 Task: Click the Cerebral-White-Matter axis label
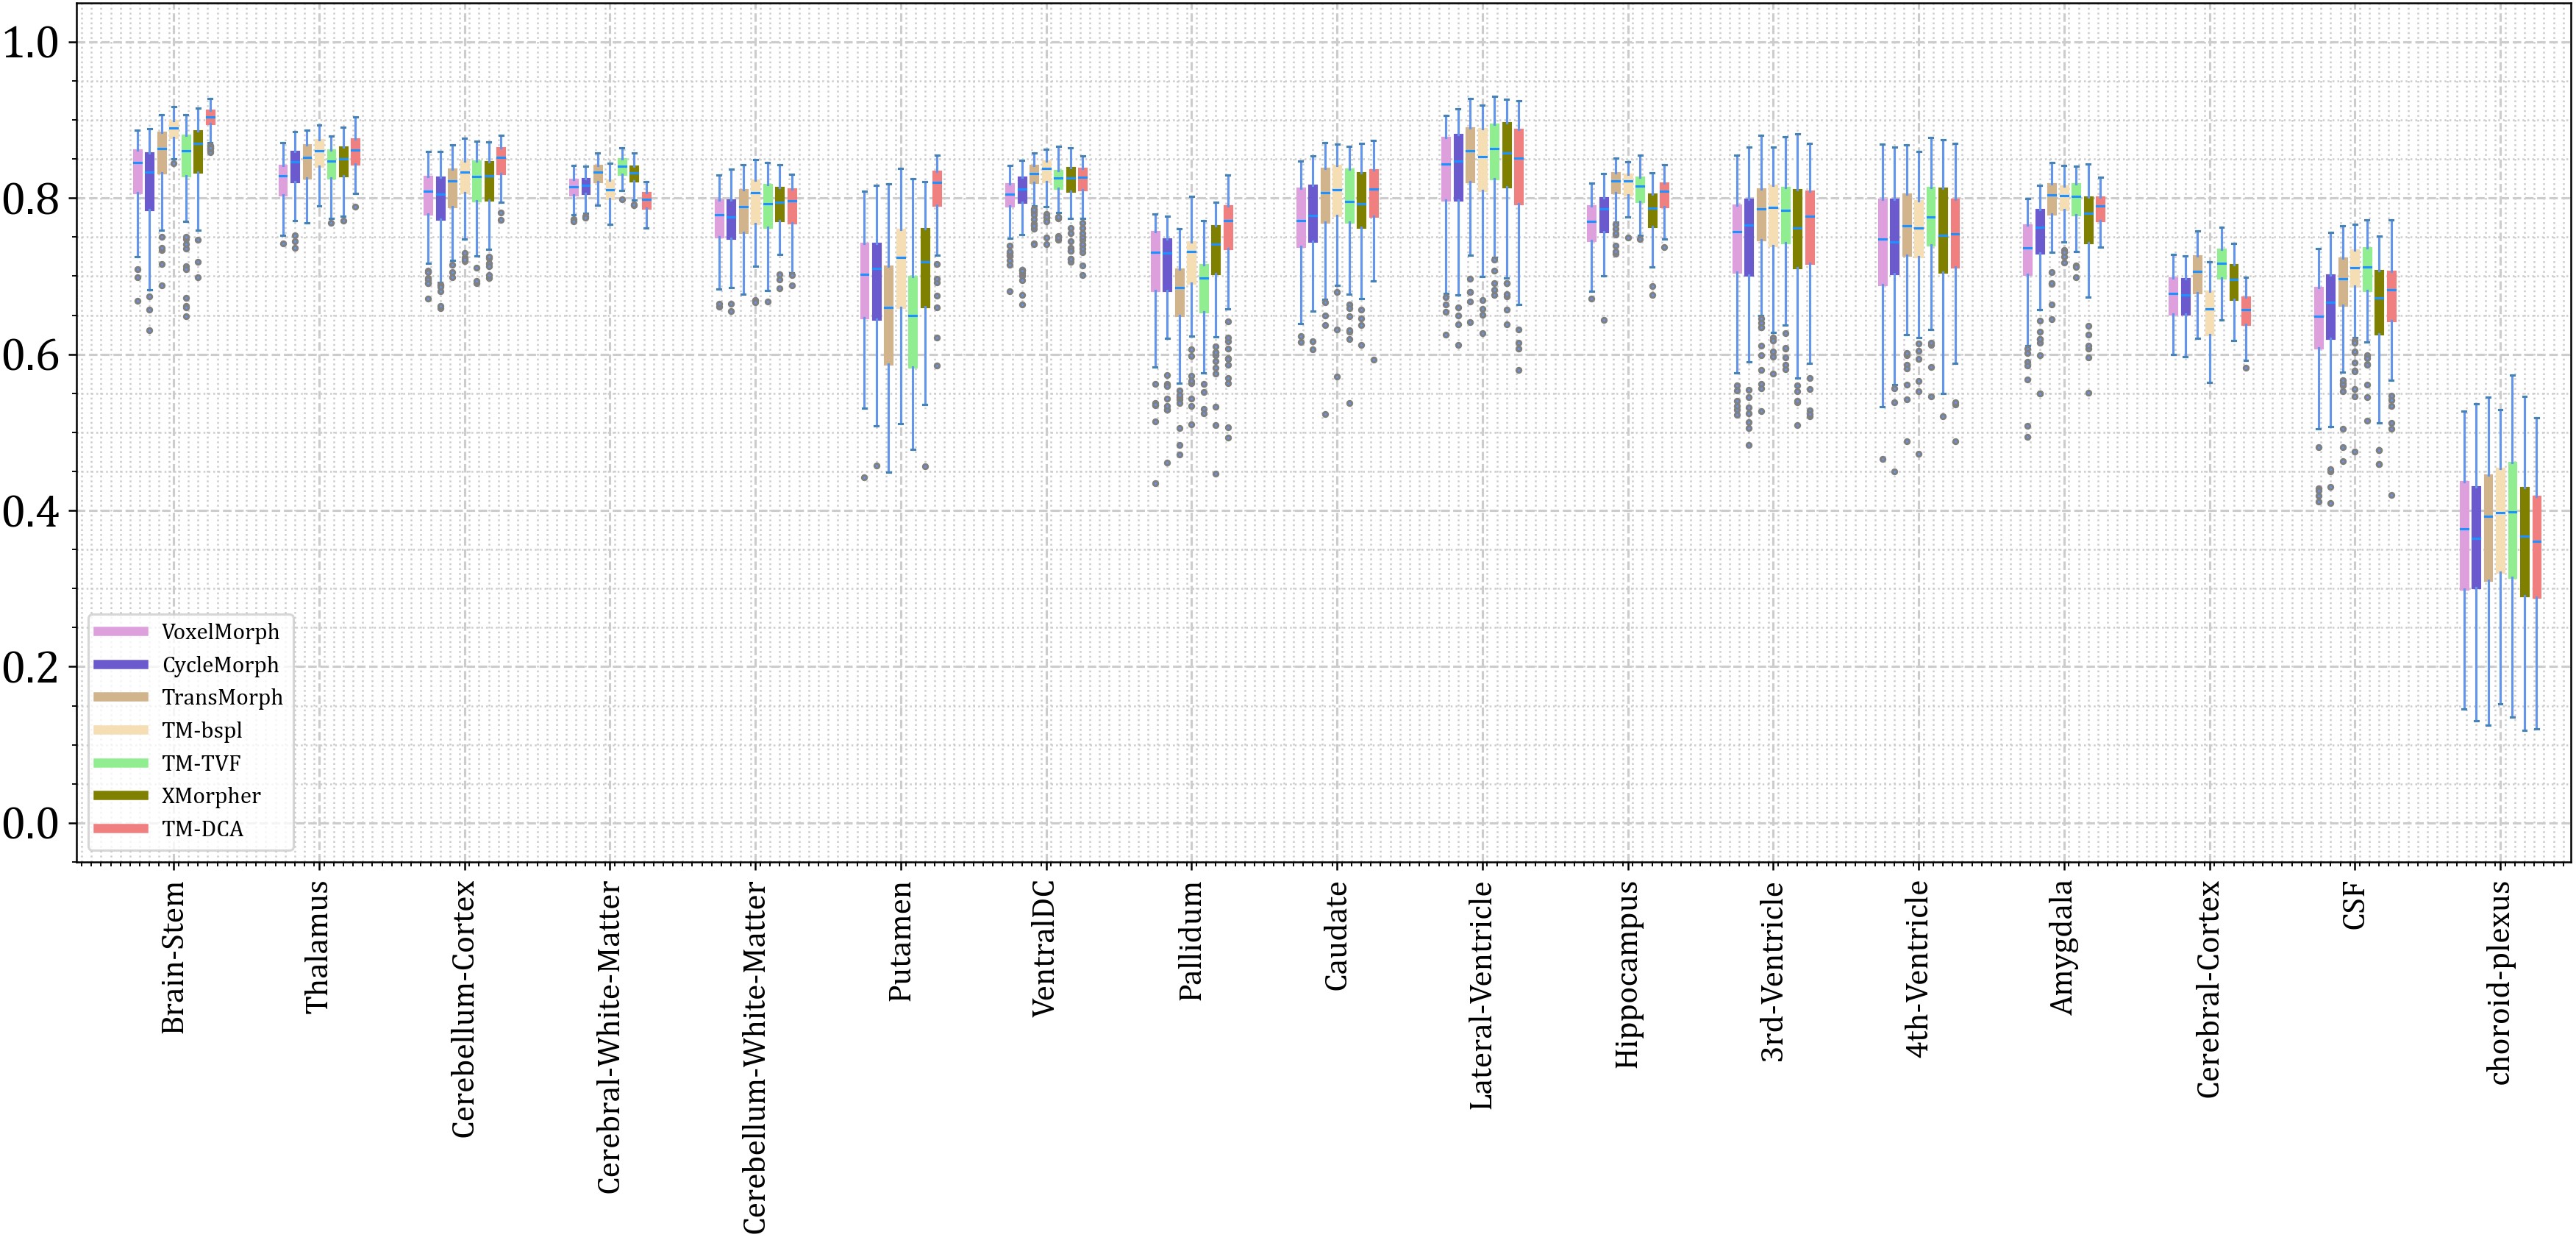click(609, 1037)
